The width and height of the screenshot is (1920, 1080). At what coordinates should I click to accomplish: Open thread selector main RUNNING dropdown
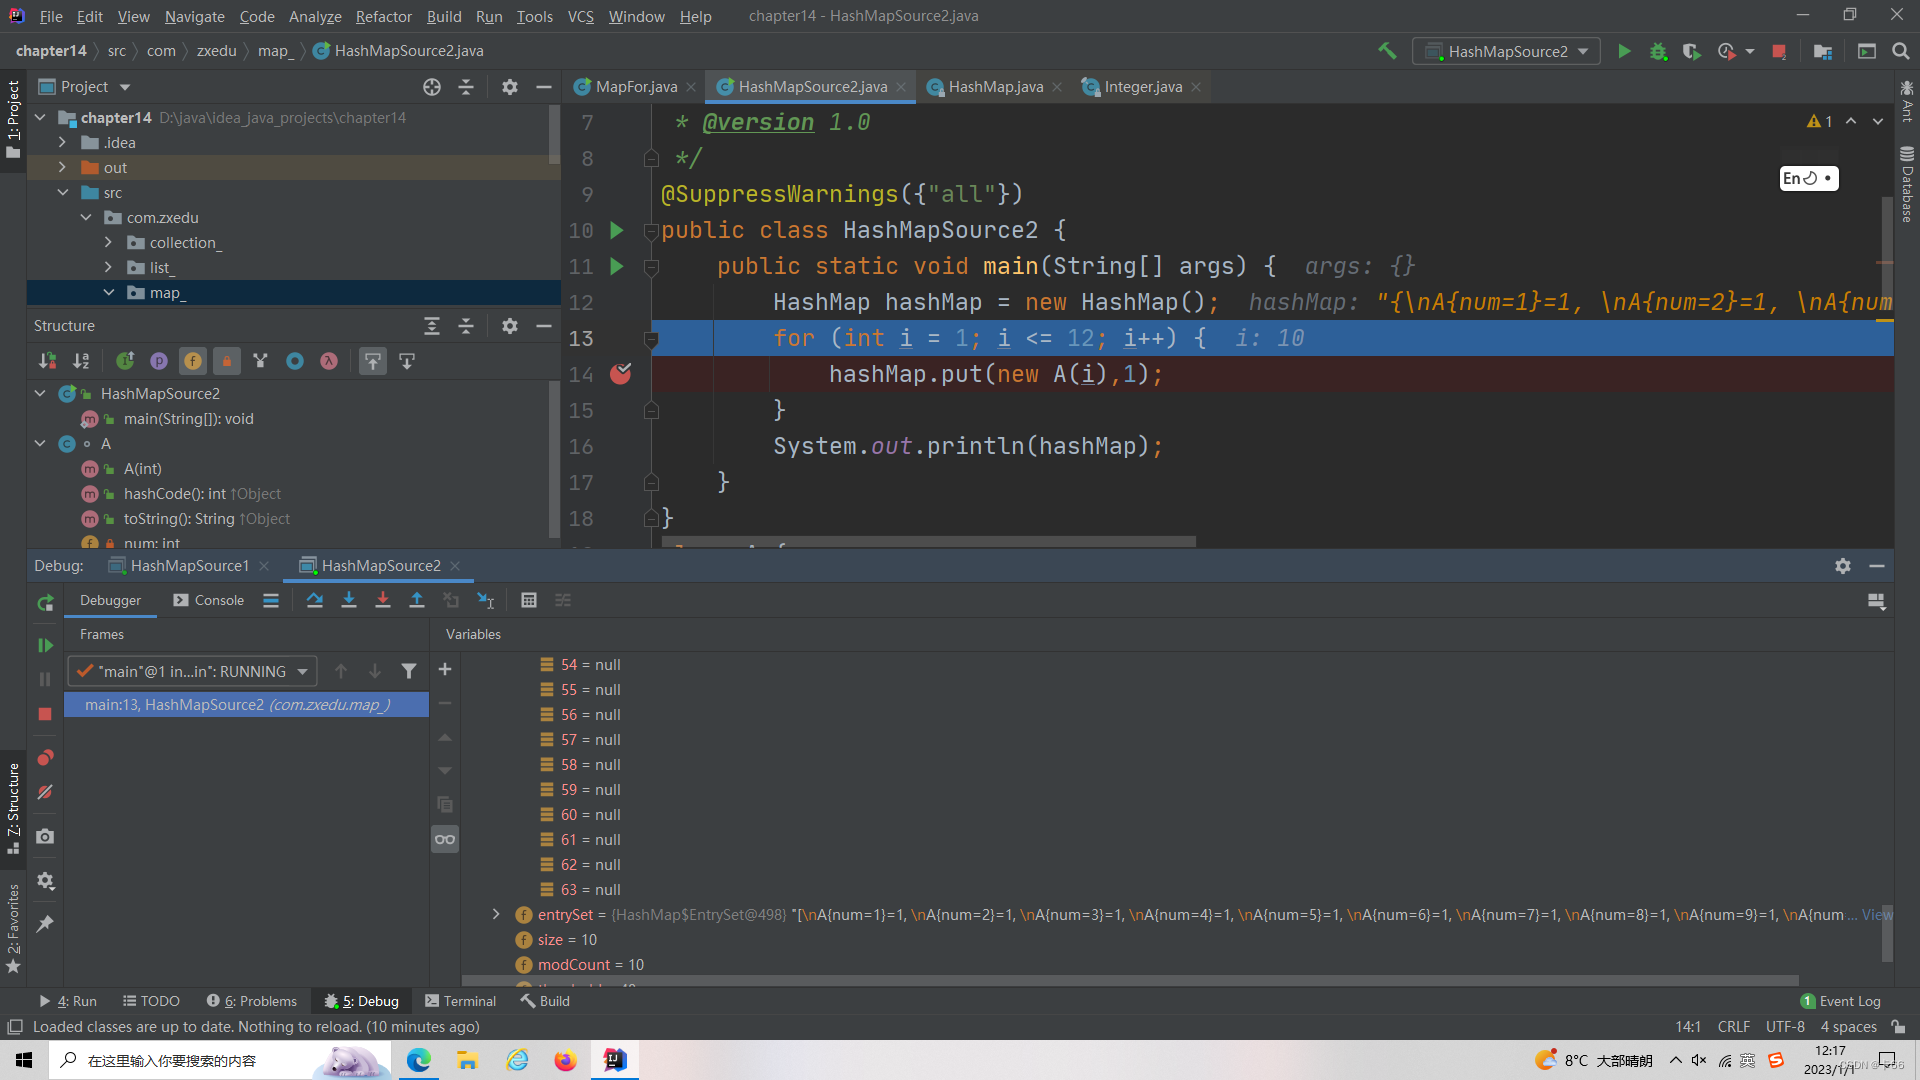[192, 671]
